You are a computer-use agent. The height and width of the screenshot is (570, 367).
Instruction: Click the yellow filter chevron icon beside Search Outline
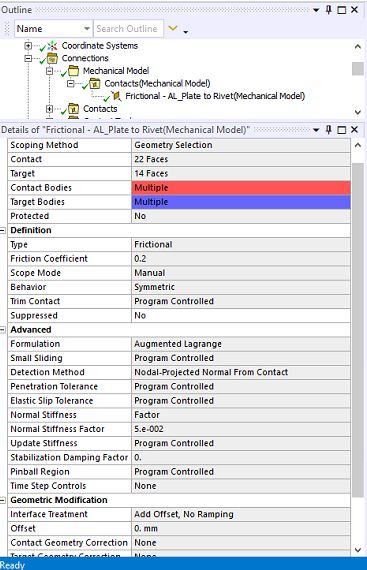173,28
